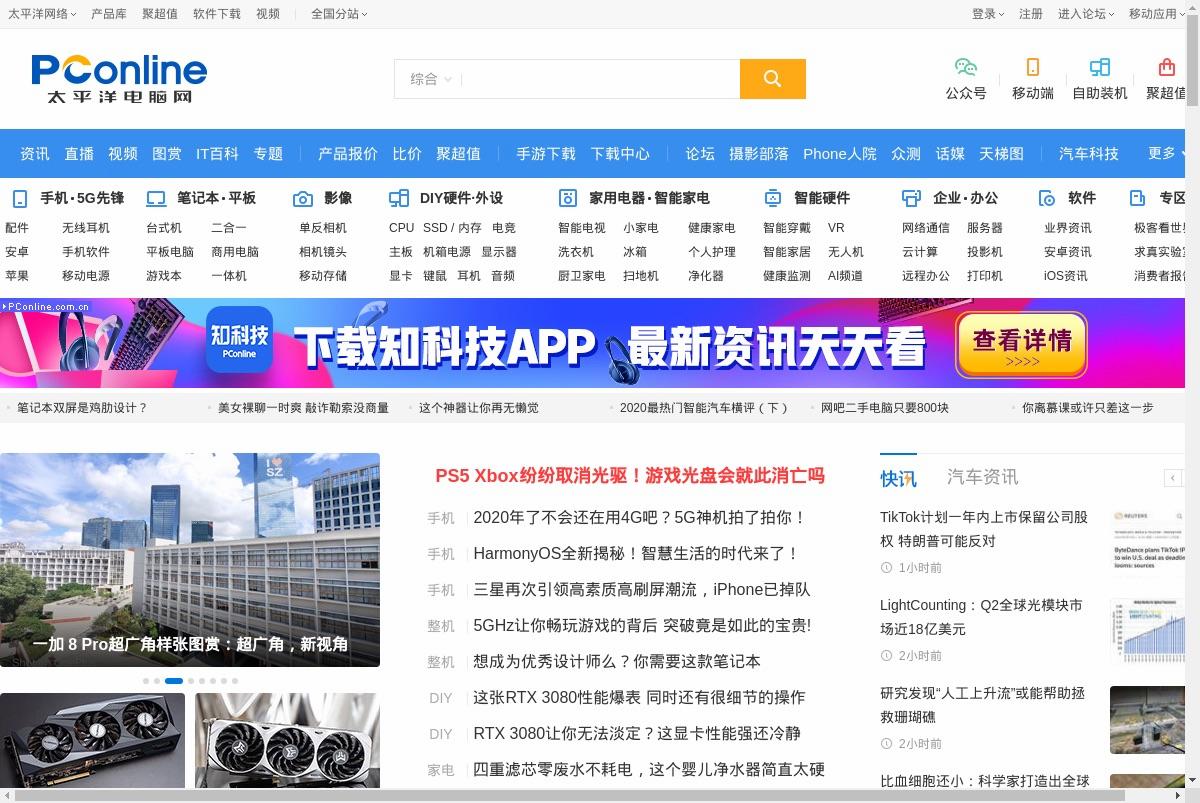Image resolution: width=1200 pixels, height=803 pixels.
Task: Open the black triple-fan graphics card thumbnail
Action: [x=92, y=741]
